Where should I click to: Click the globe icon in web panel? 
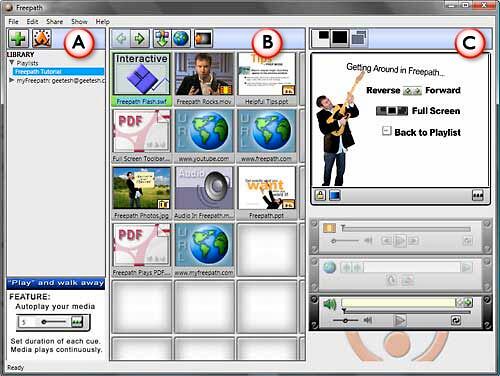(329, 267)
